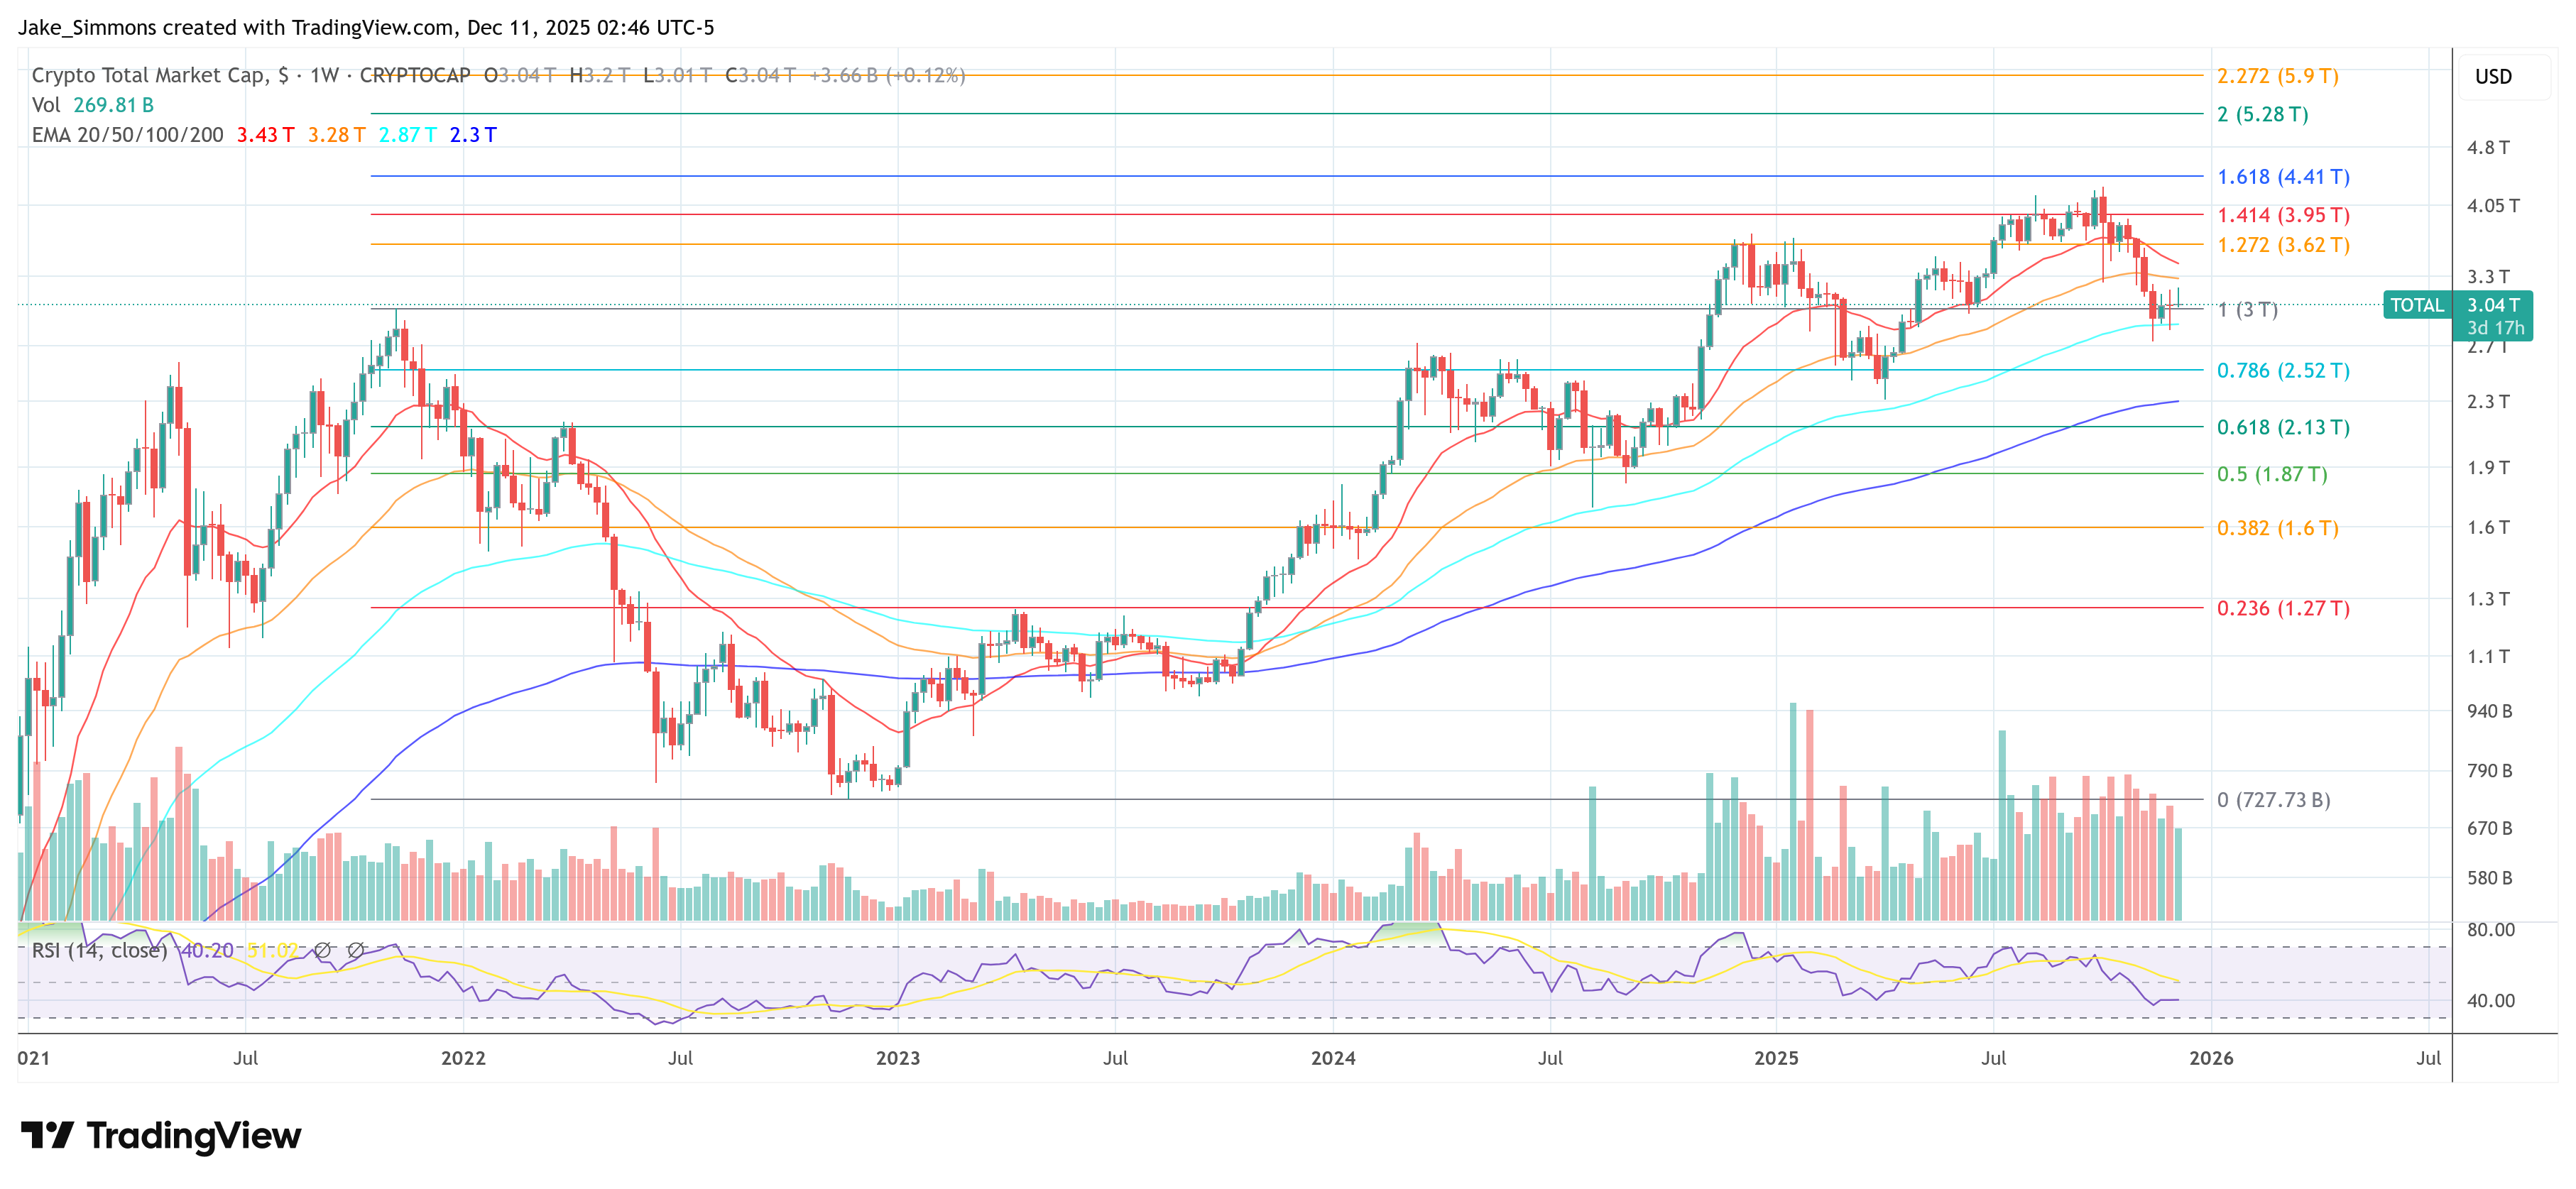Select the Vol indicator legend
Image resolution: width=2576 pixels, height=1189 pixels.
coord(45,105)
